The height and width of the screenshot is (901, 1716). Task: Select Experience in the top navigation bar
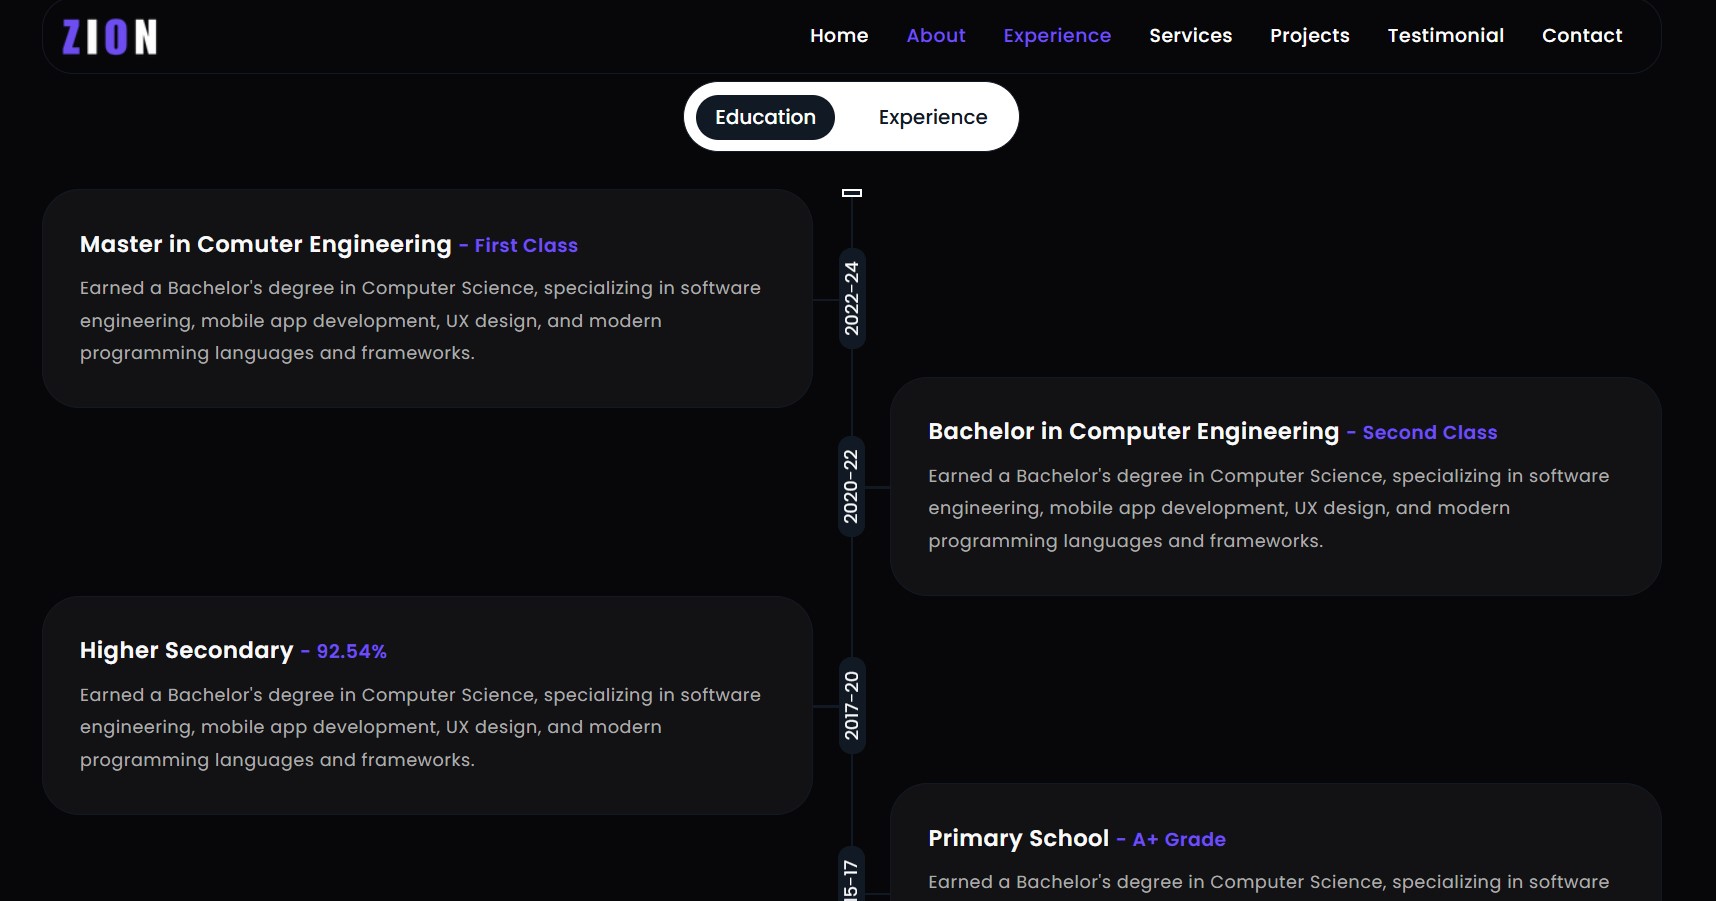1056,36
